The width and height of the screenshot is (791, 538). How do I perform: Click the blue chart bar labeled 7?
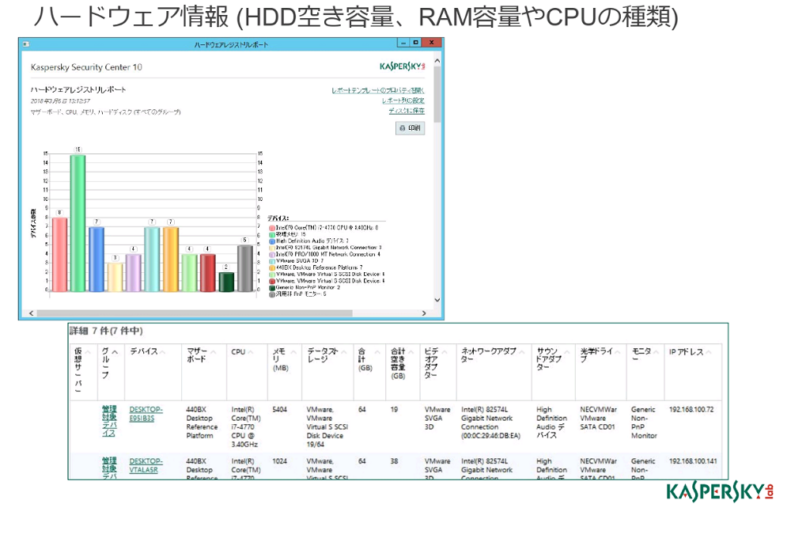[96, 259]
